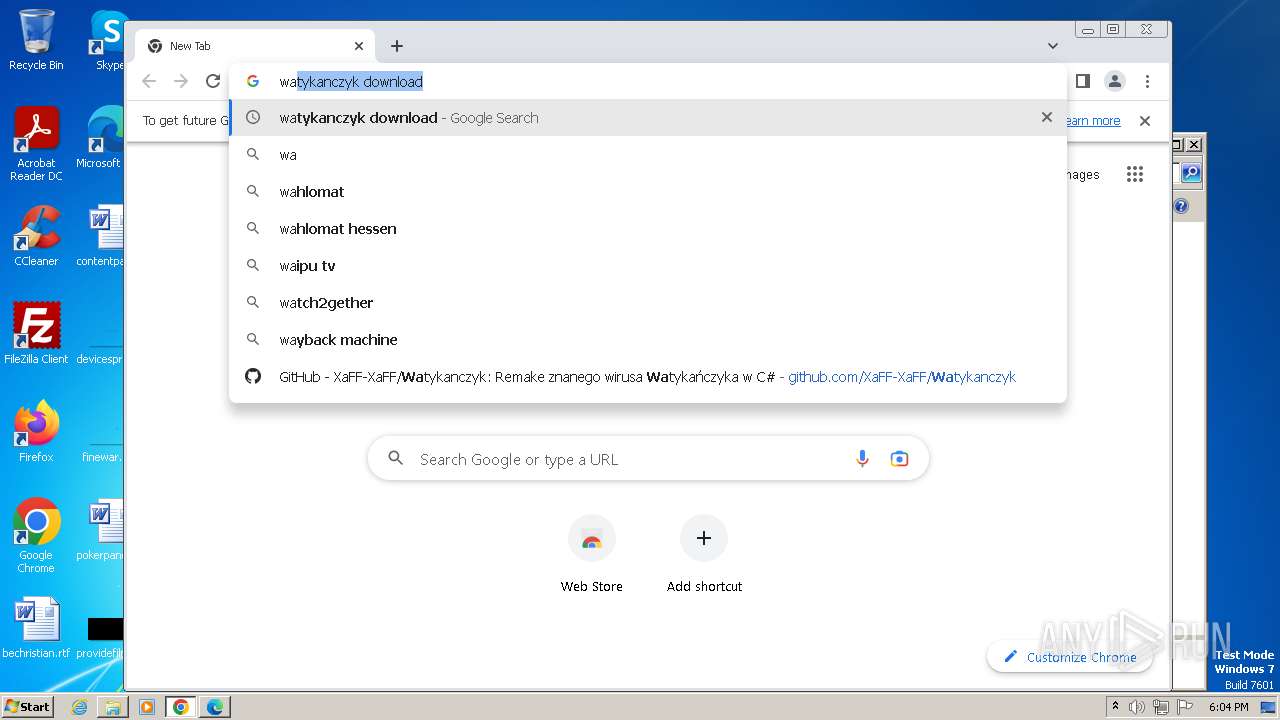
Task: Choose the 'wahlomat hessen' suggestion
Action: coord(648,228)
